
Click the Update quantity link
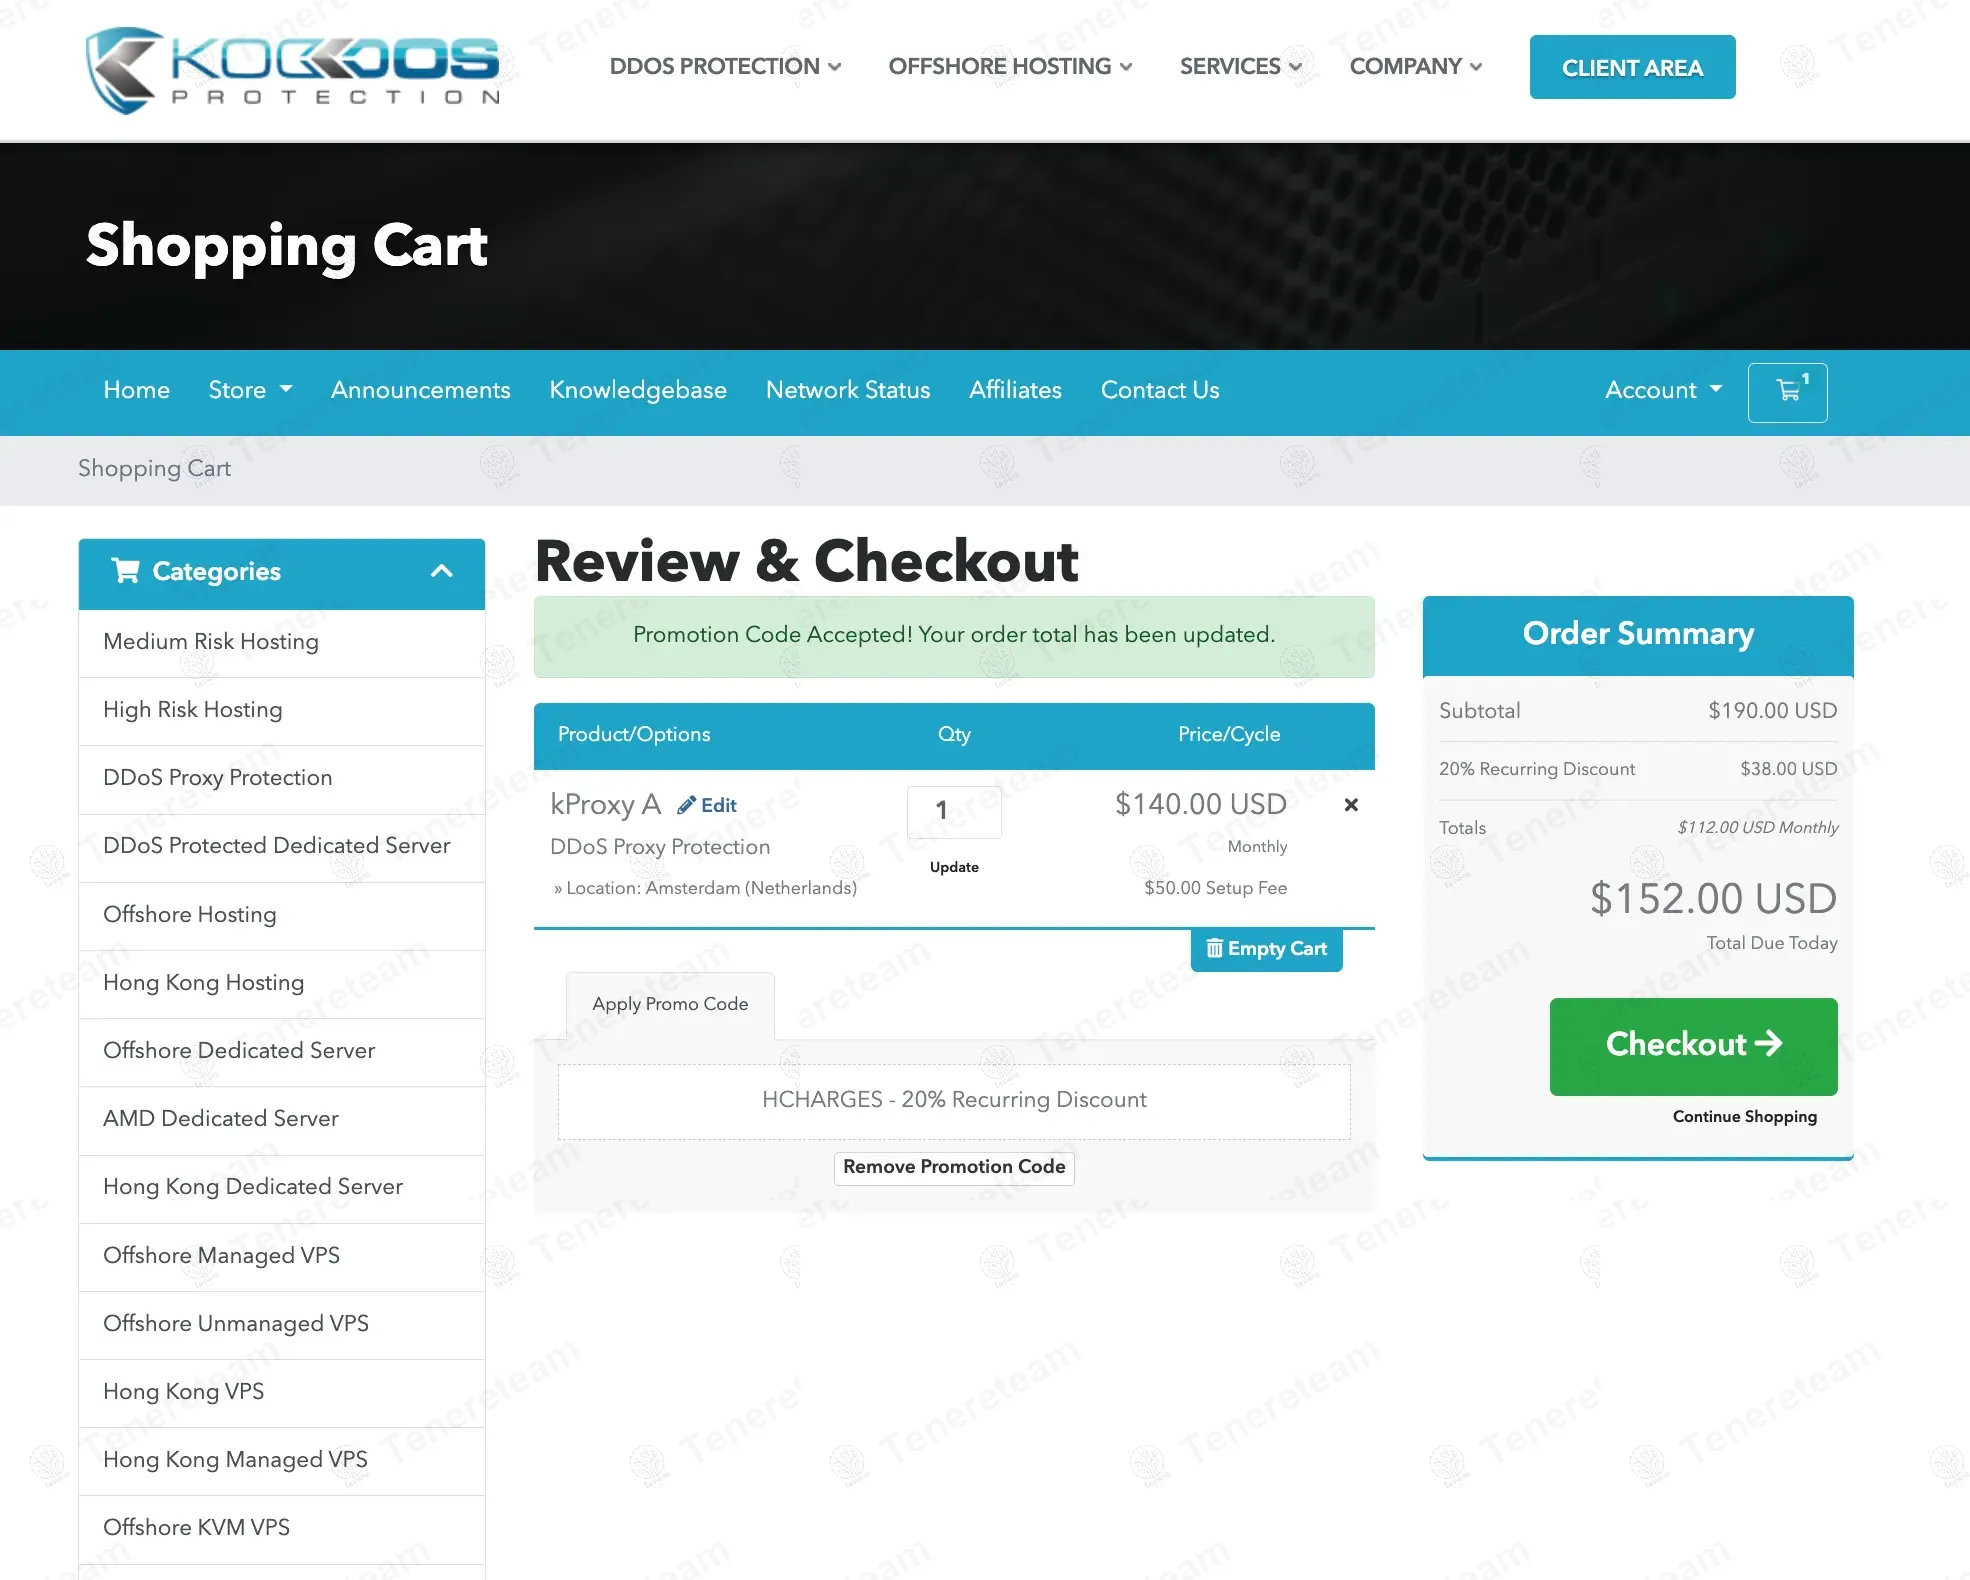pos(953,867)
